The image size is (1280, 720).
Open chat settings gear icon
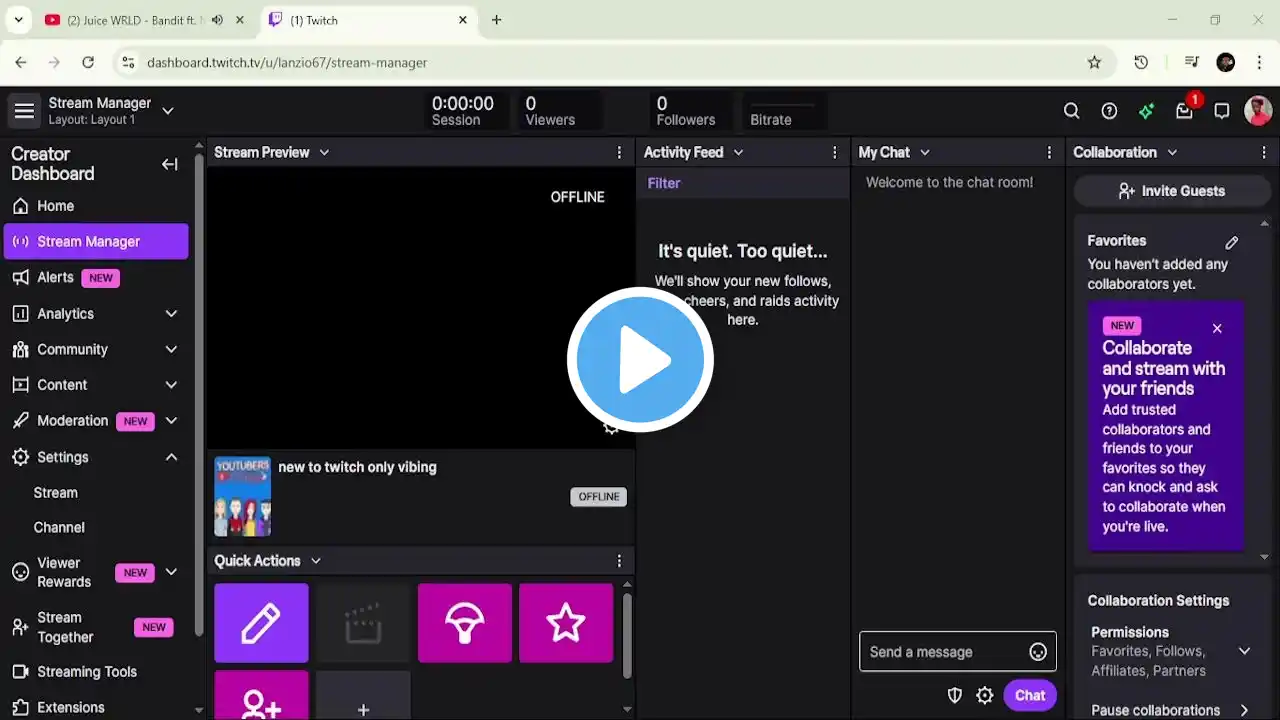point(985,696)
